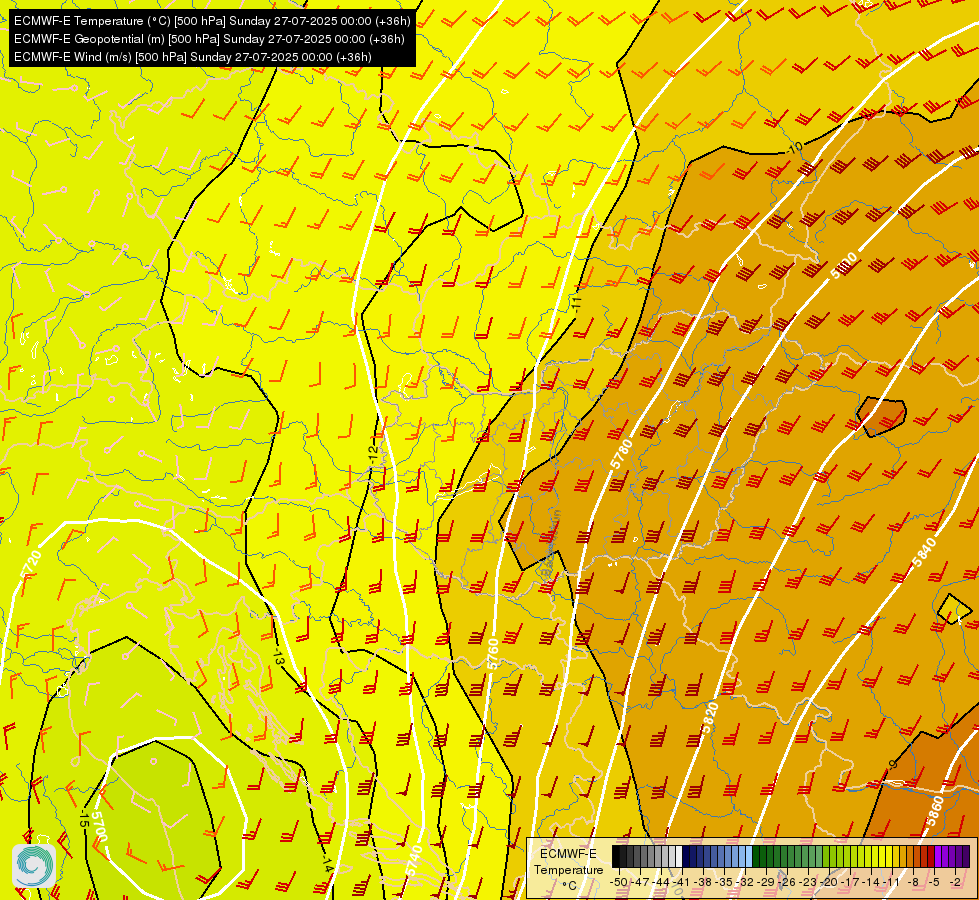Click the 5760 geopotential contour label
The width and height of the screenshot is (979, 900).
click(x=493, y=654)
